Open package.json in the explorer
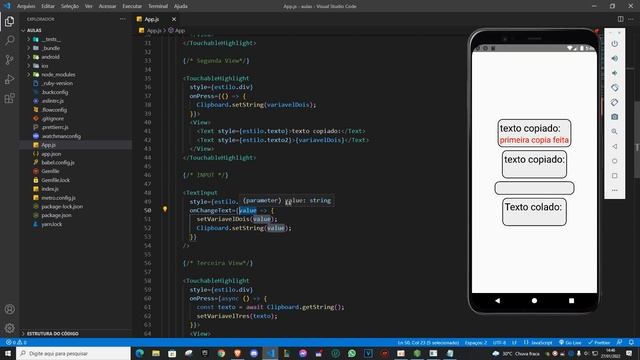640x360 pixels. 56,215
